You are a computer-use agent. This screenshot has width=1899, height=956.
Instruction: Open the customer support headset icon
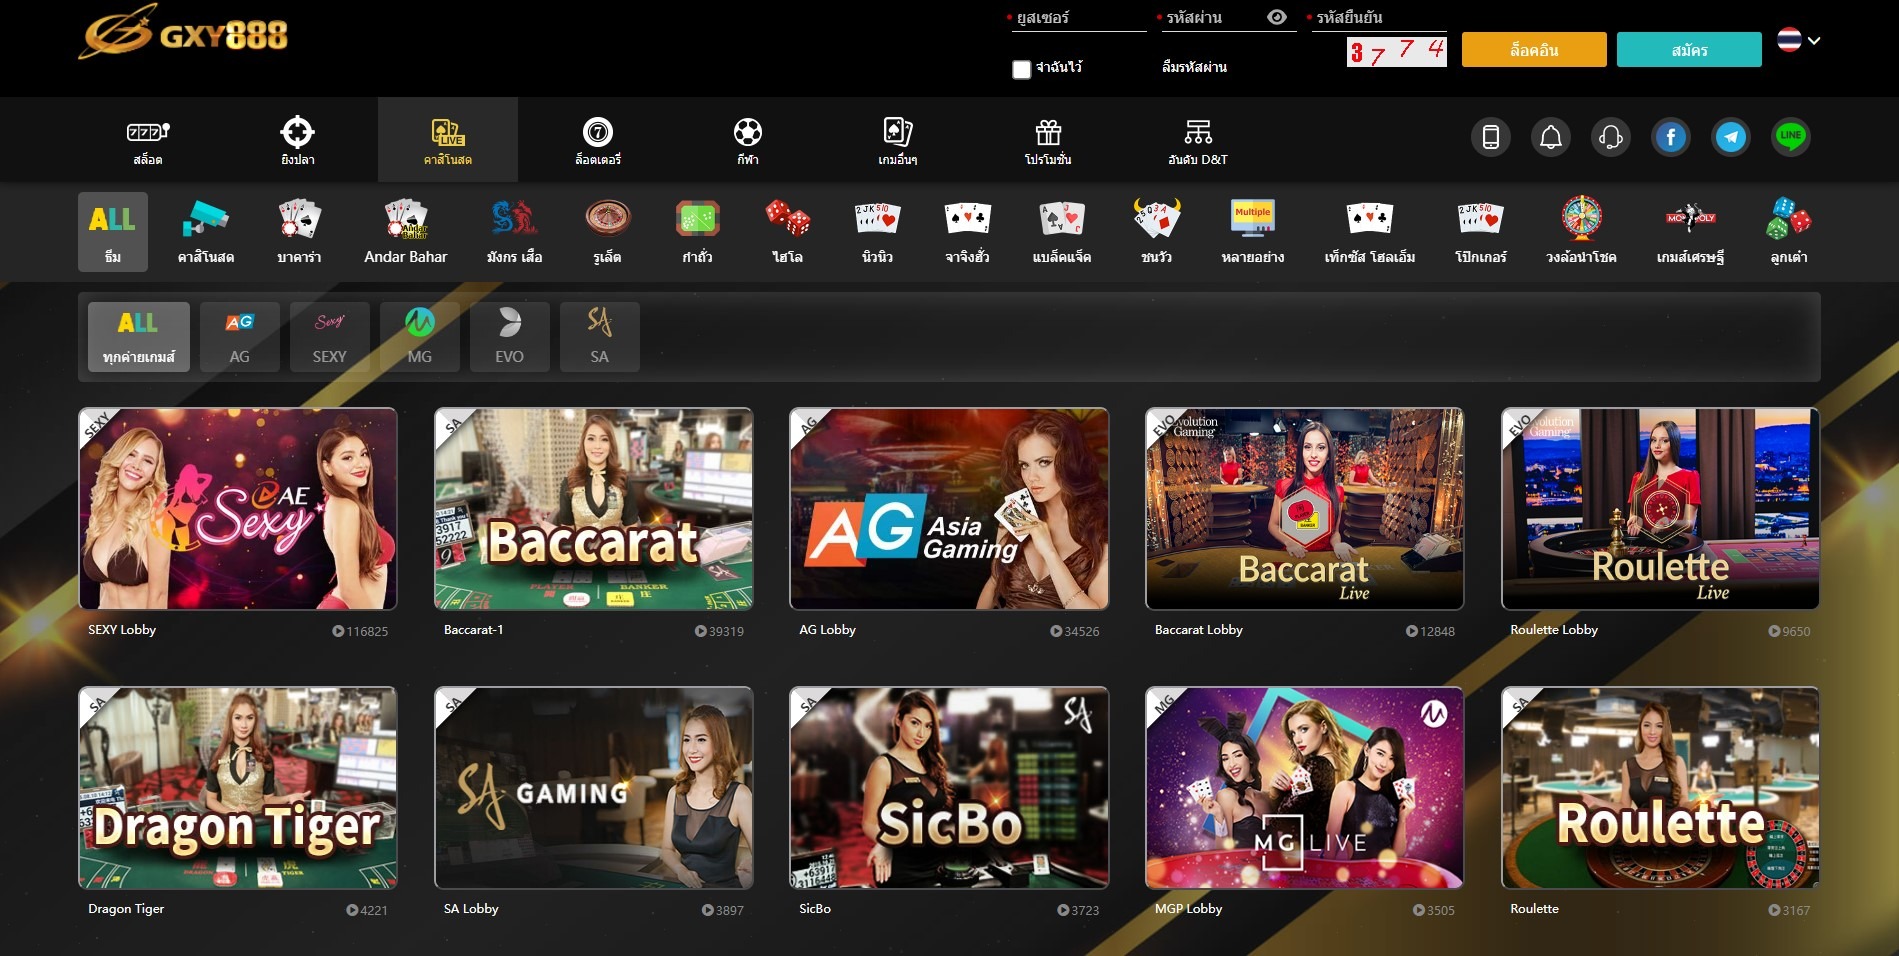[1611, 137]
